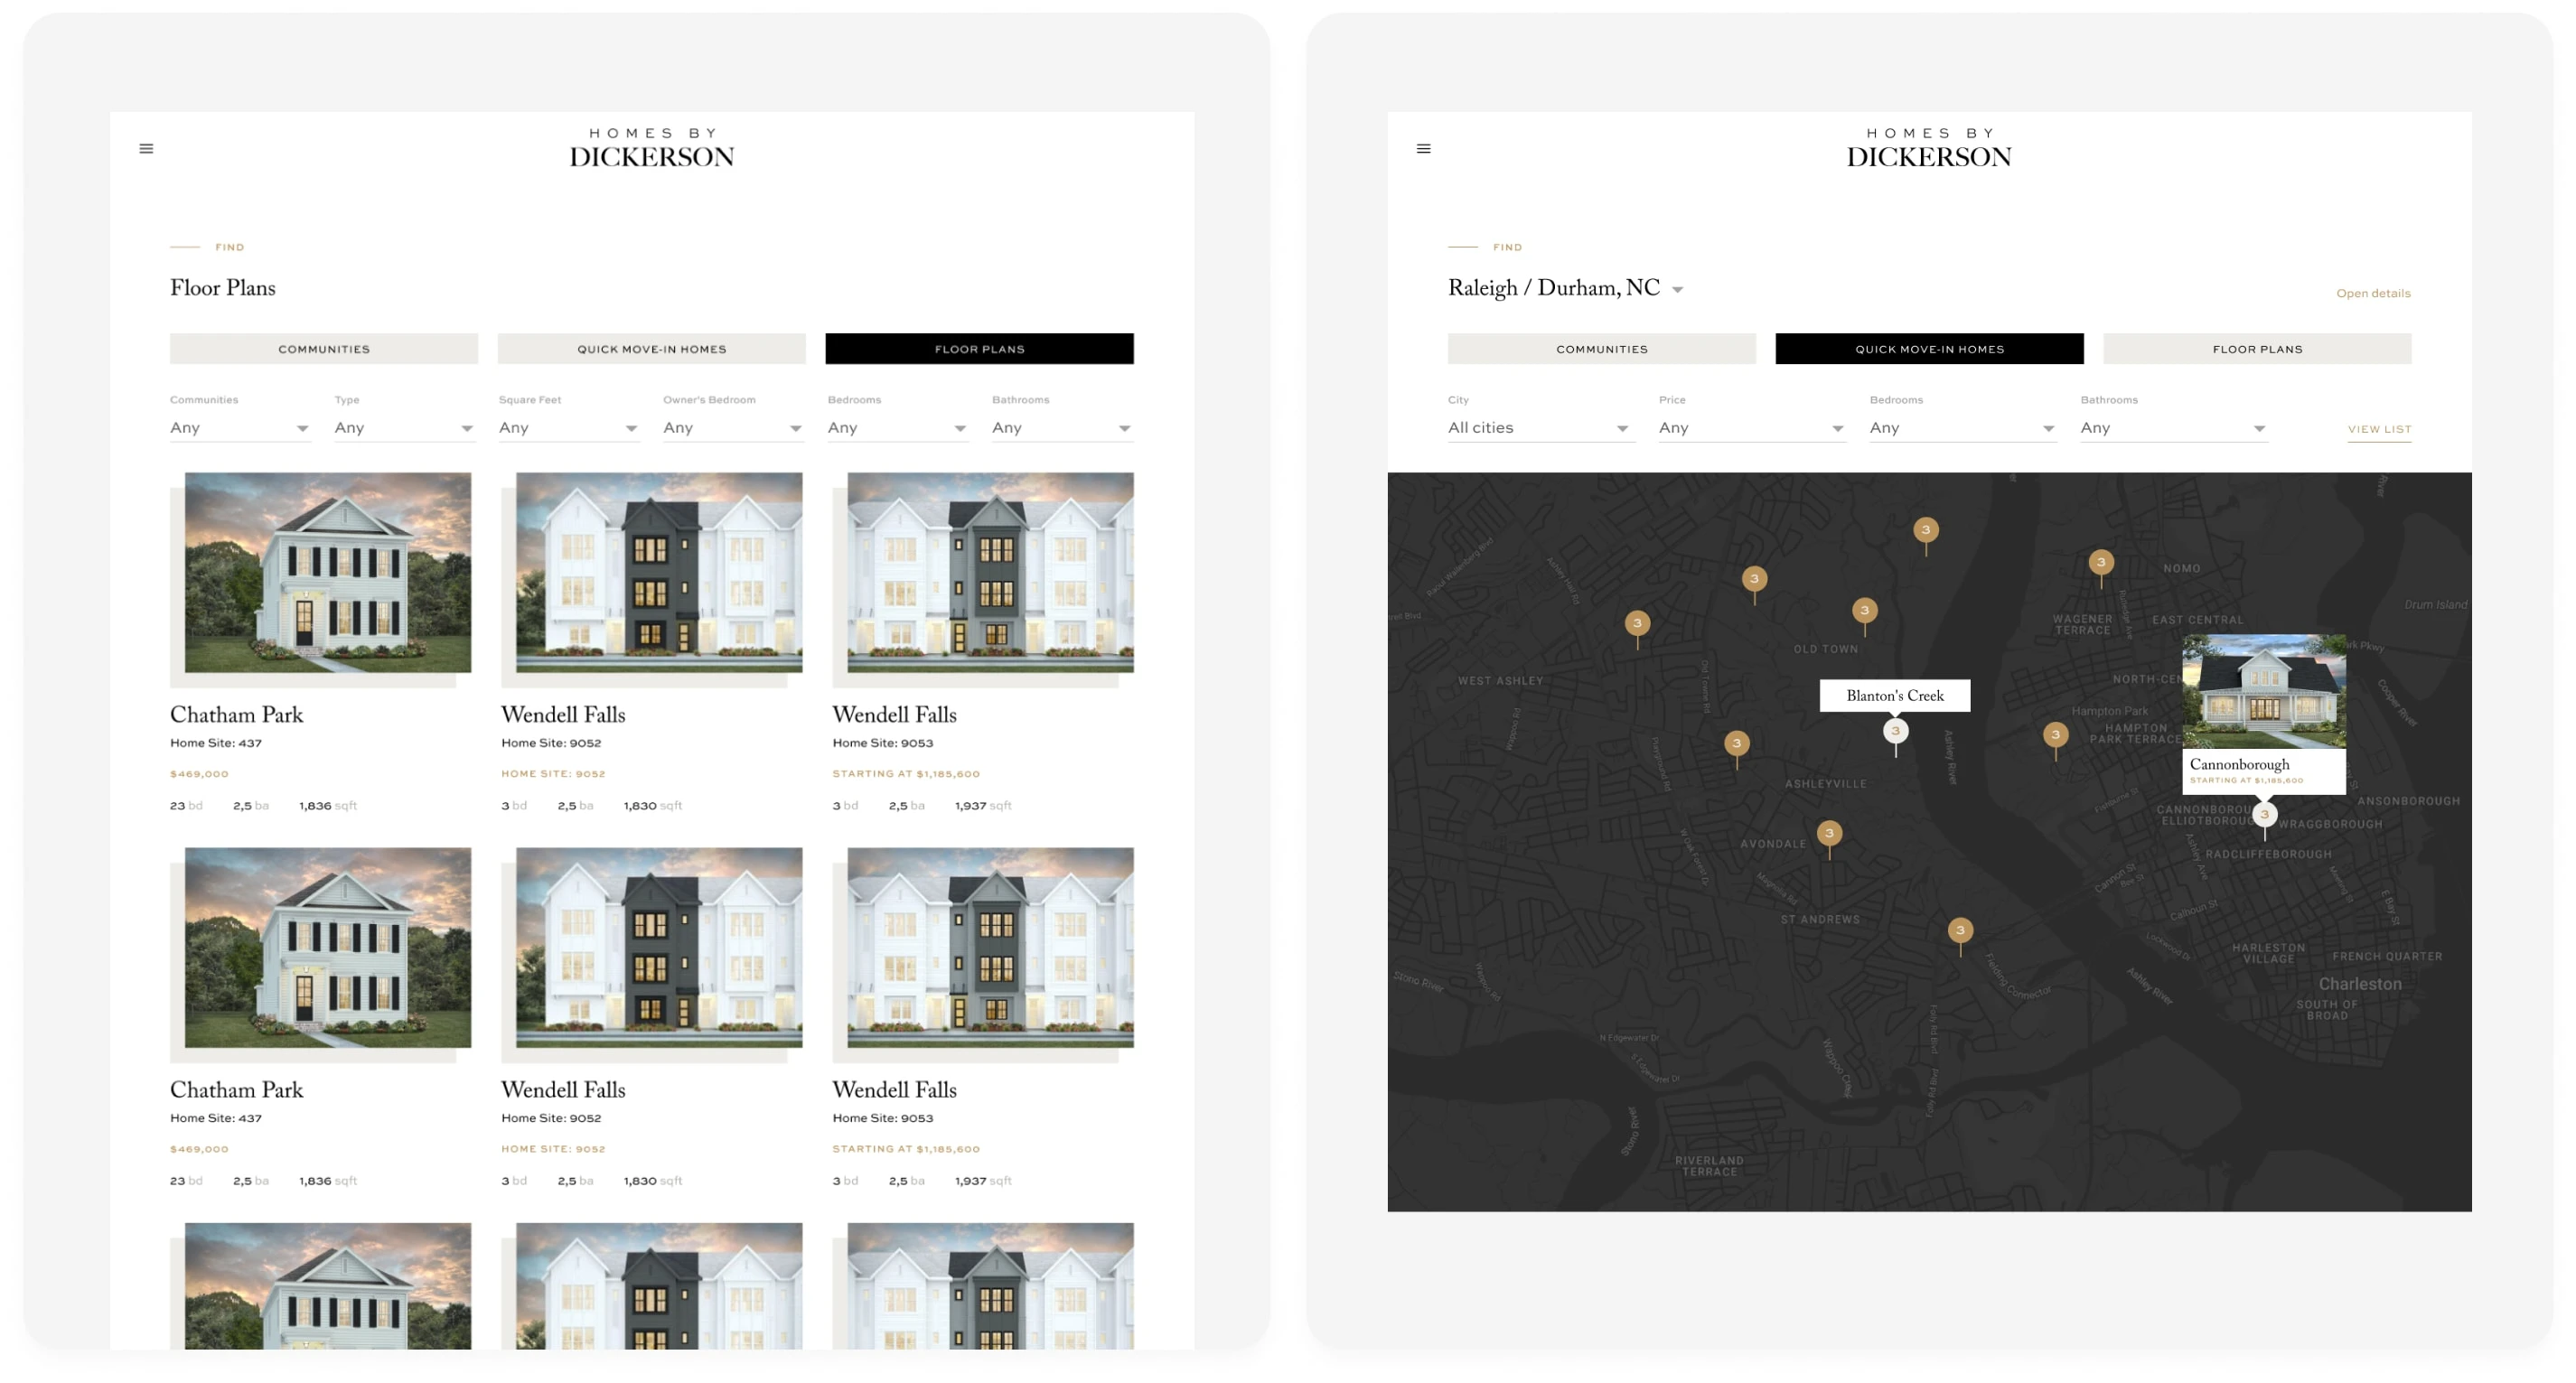Switch to Communities tab on map page

(x=1602, y=349)
